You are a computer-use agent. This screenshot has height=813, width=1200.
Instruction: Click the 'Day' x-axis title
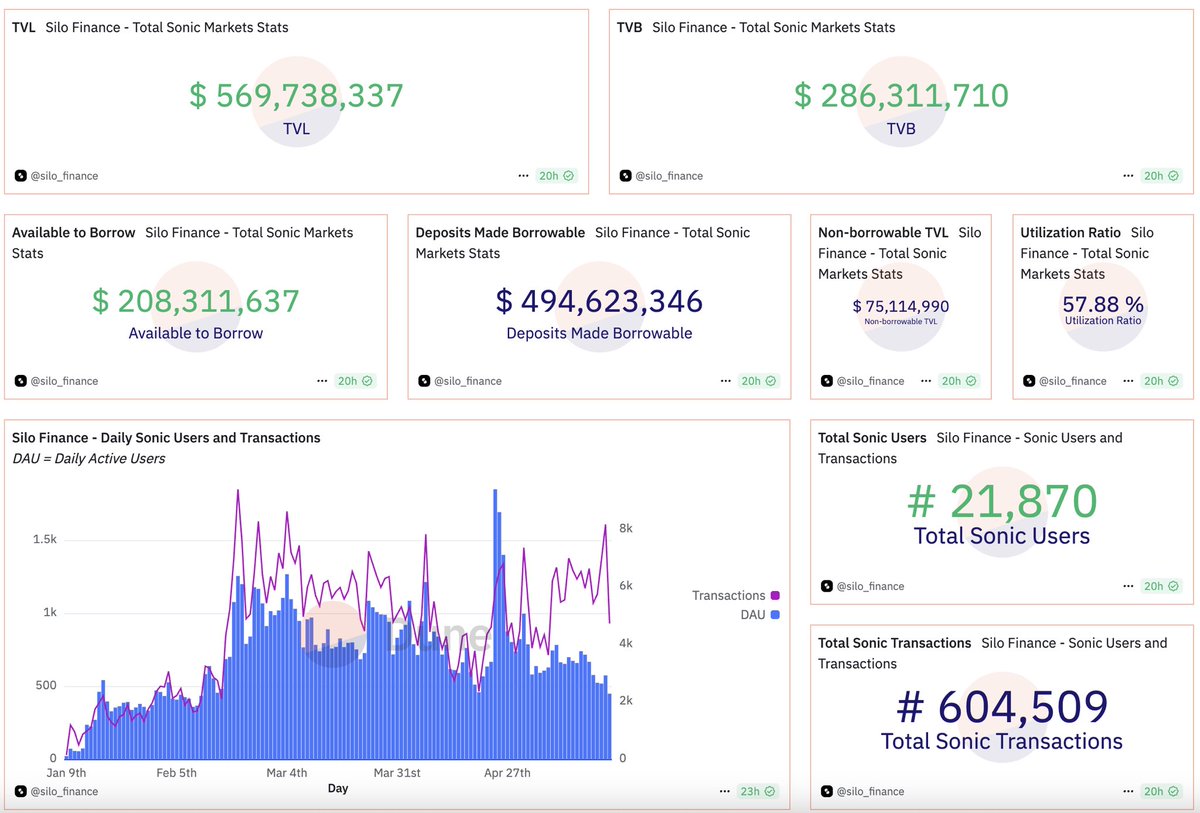(x=338, y=788)
